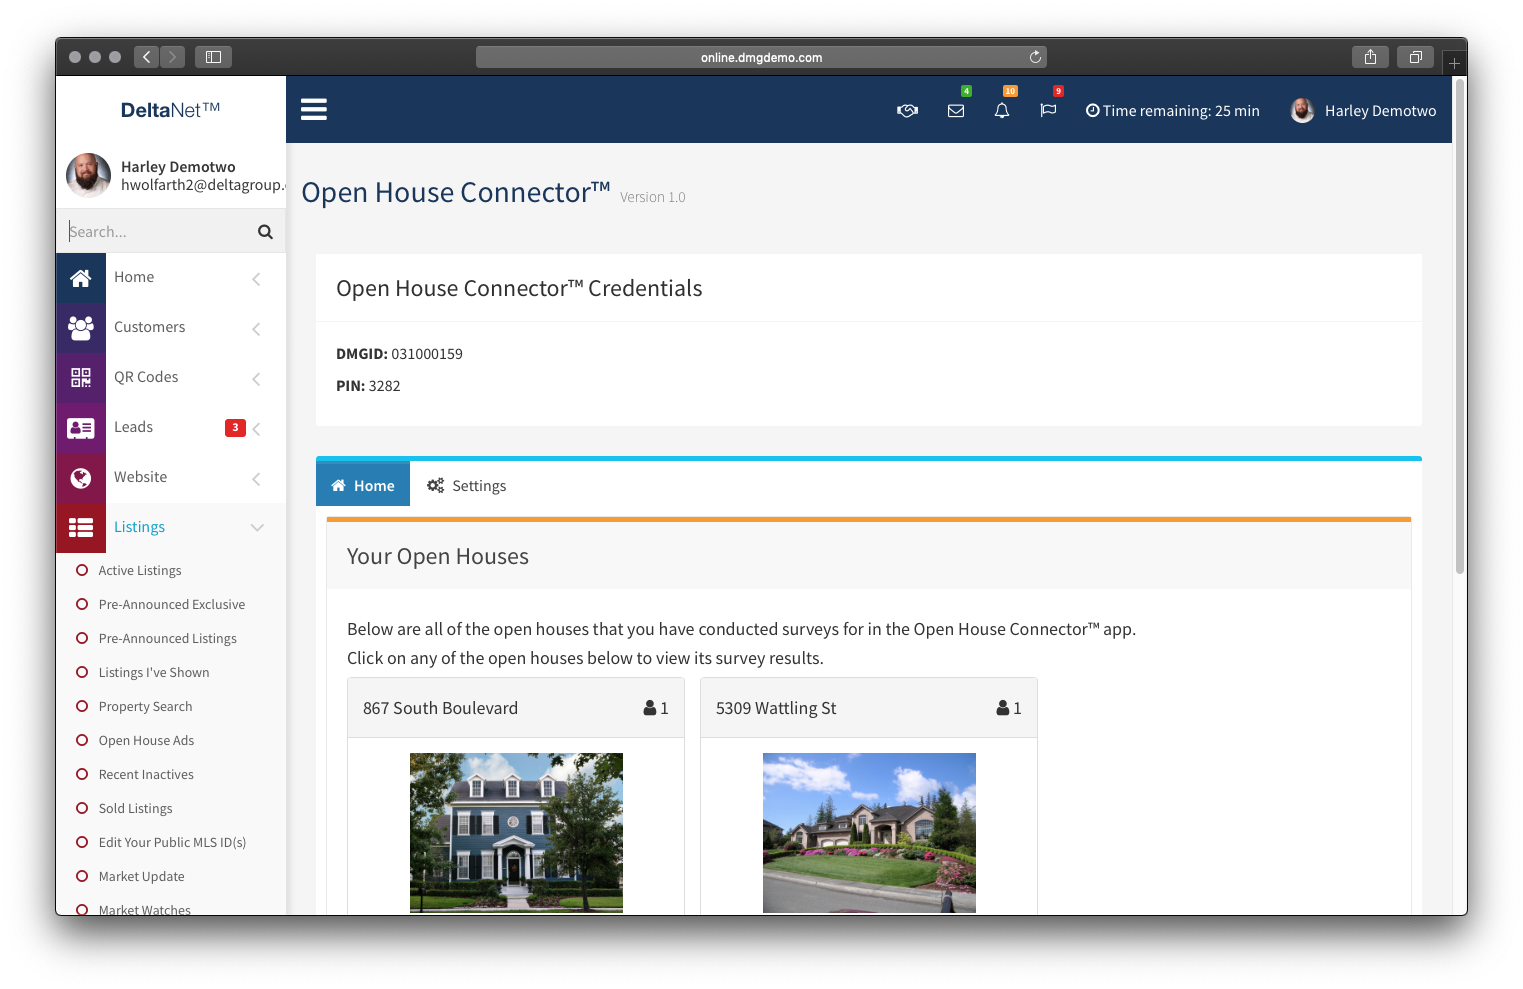Click the Website globe sidebar icon
This screenshot has height=989, width=1523.
click(x=81, y=478)
